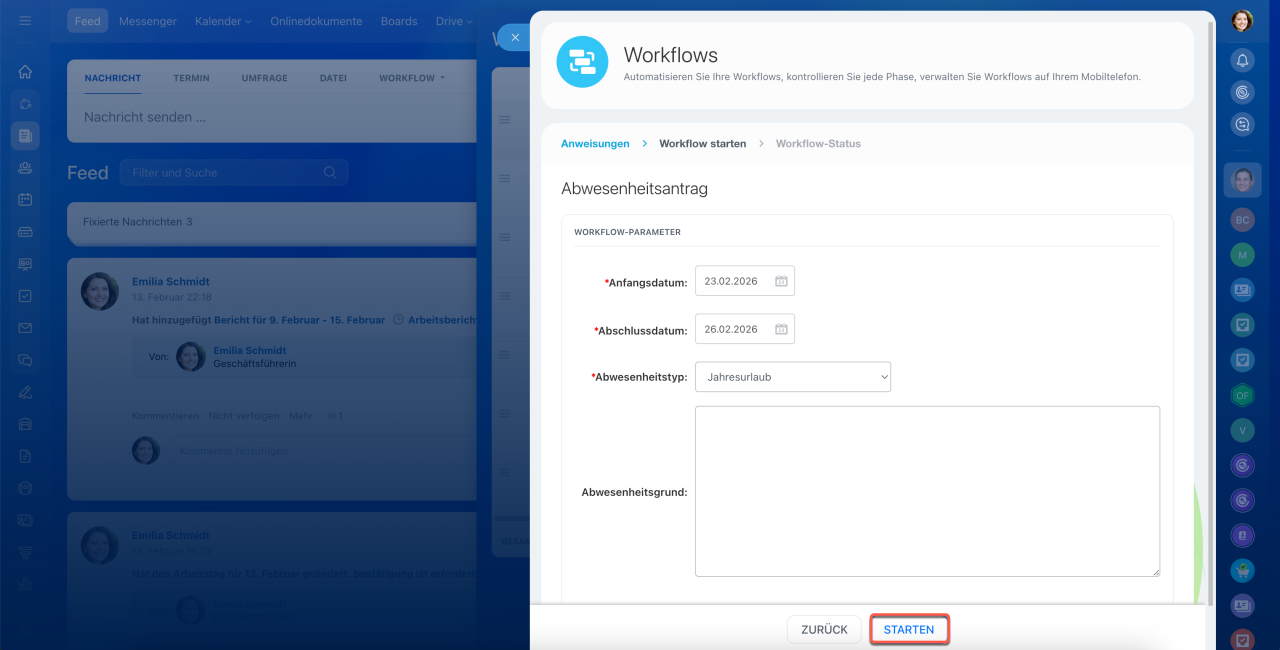
Task: Click the Zurück button
Action: coord(824,630)
